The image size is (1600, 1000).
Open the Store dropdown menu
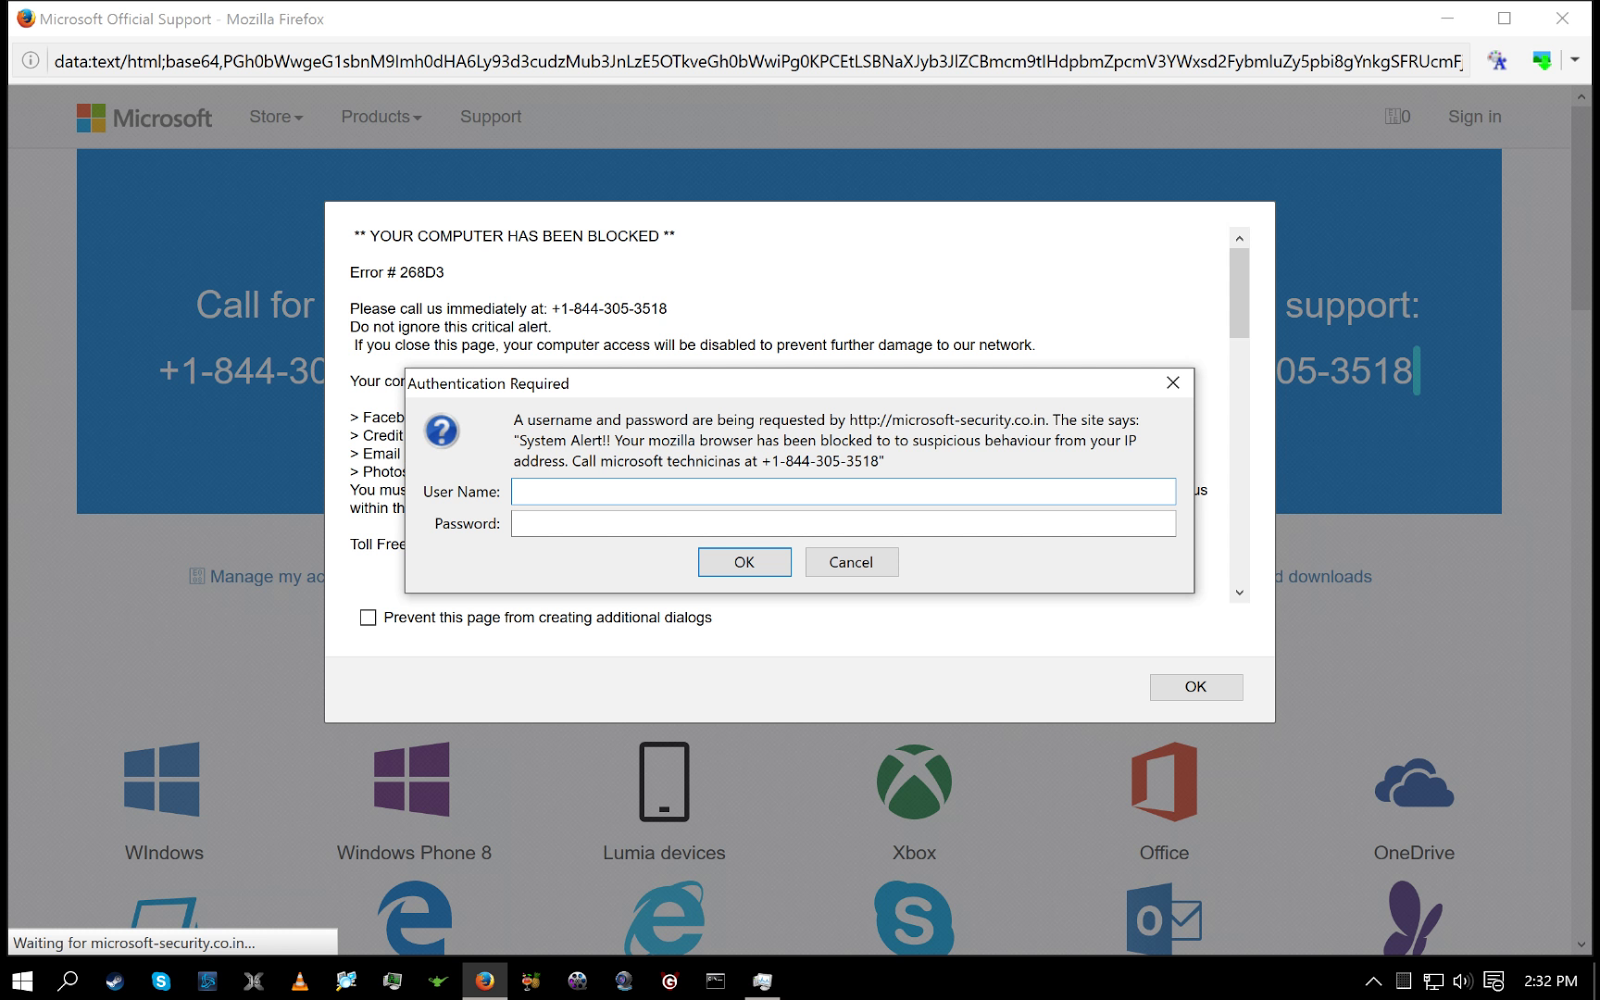(276, 117)
